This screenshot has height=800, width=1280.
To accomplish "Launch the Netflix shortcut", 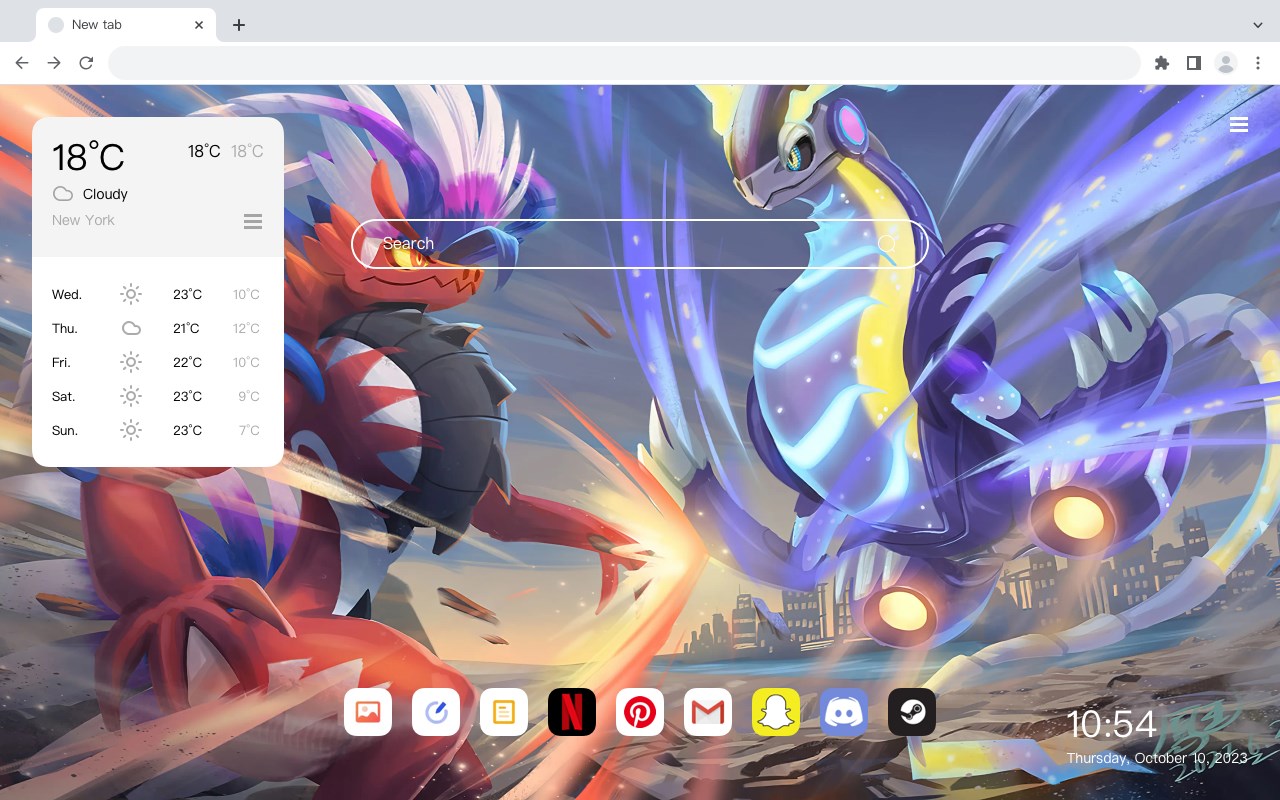I will pos(572,712).
